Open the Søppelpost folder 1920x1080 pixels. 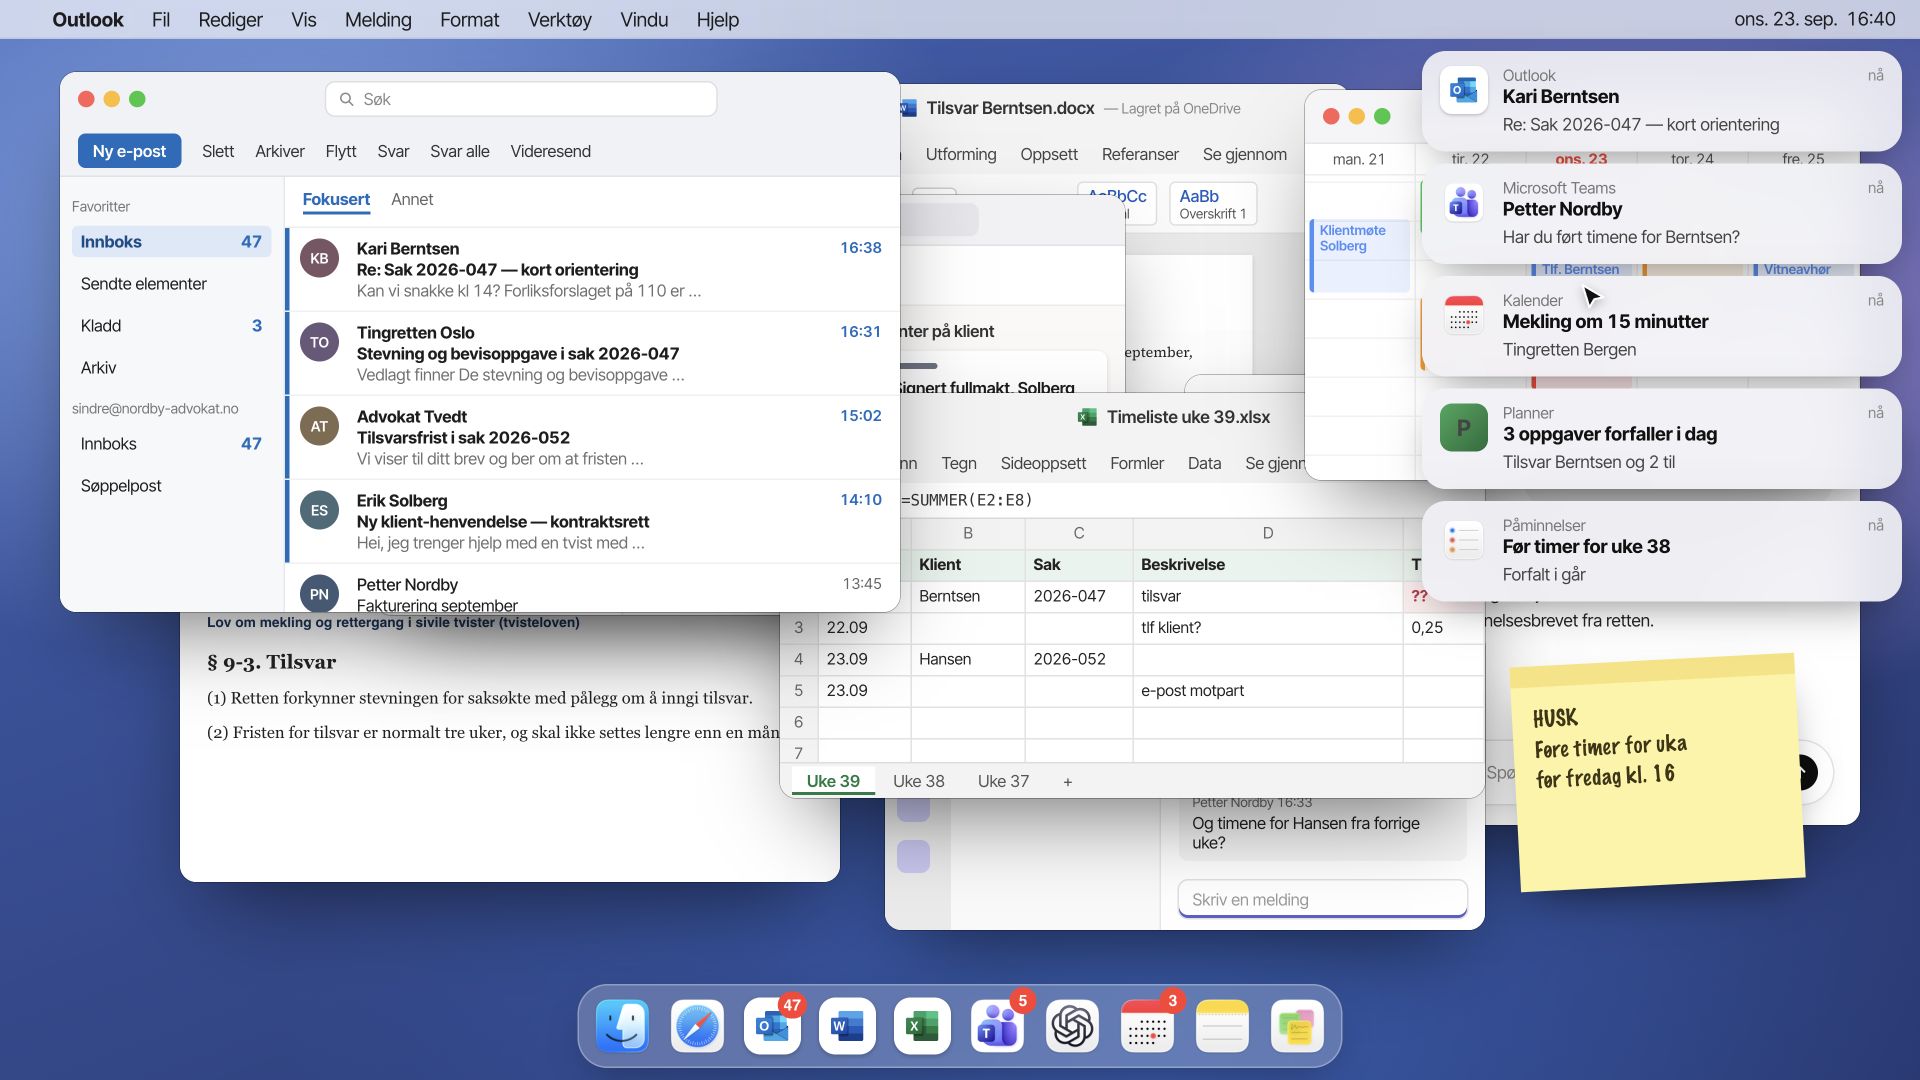pyautogui.click(x=171, y=486)
